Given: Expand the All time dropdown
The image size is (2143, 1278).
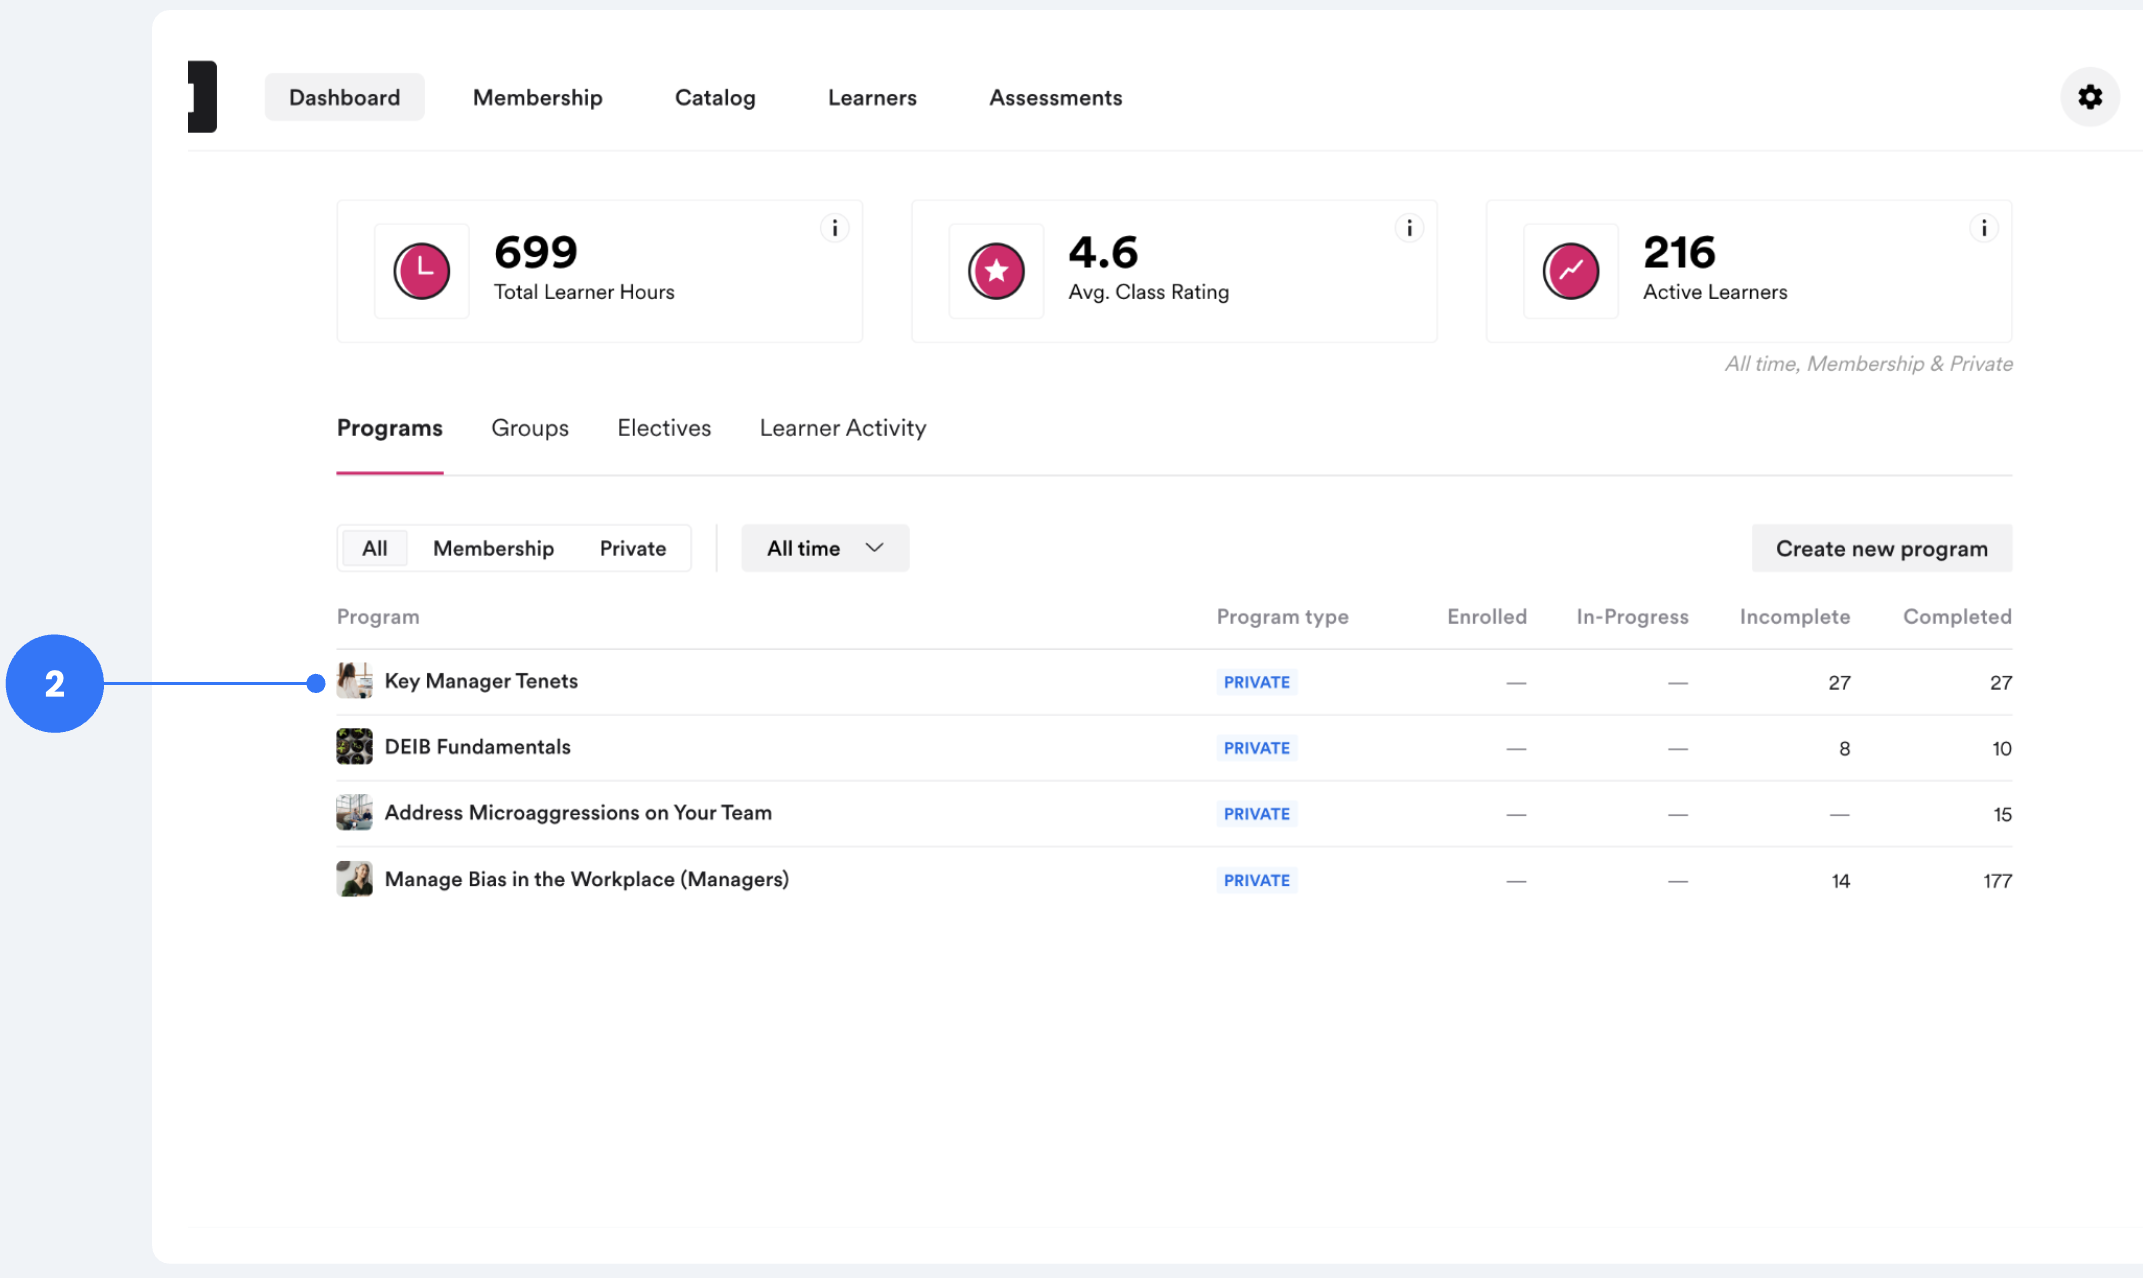Looking at the screenshot, I should tap(825, 548).
